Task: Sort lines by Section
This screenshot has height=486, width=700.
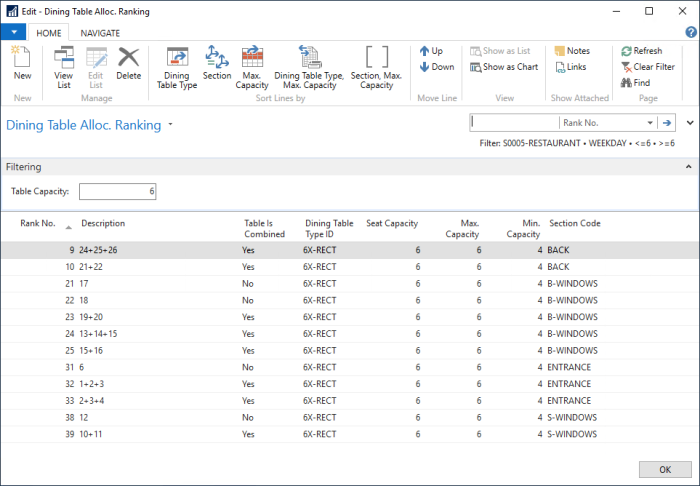Action: pos(217,64)
